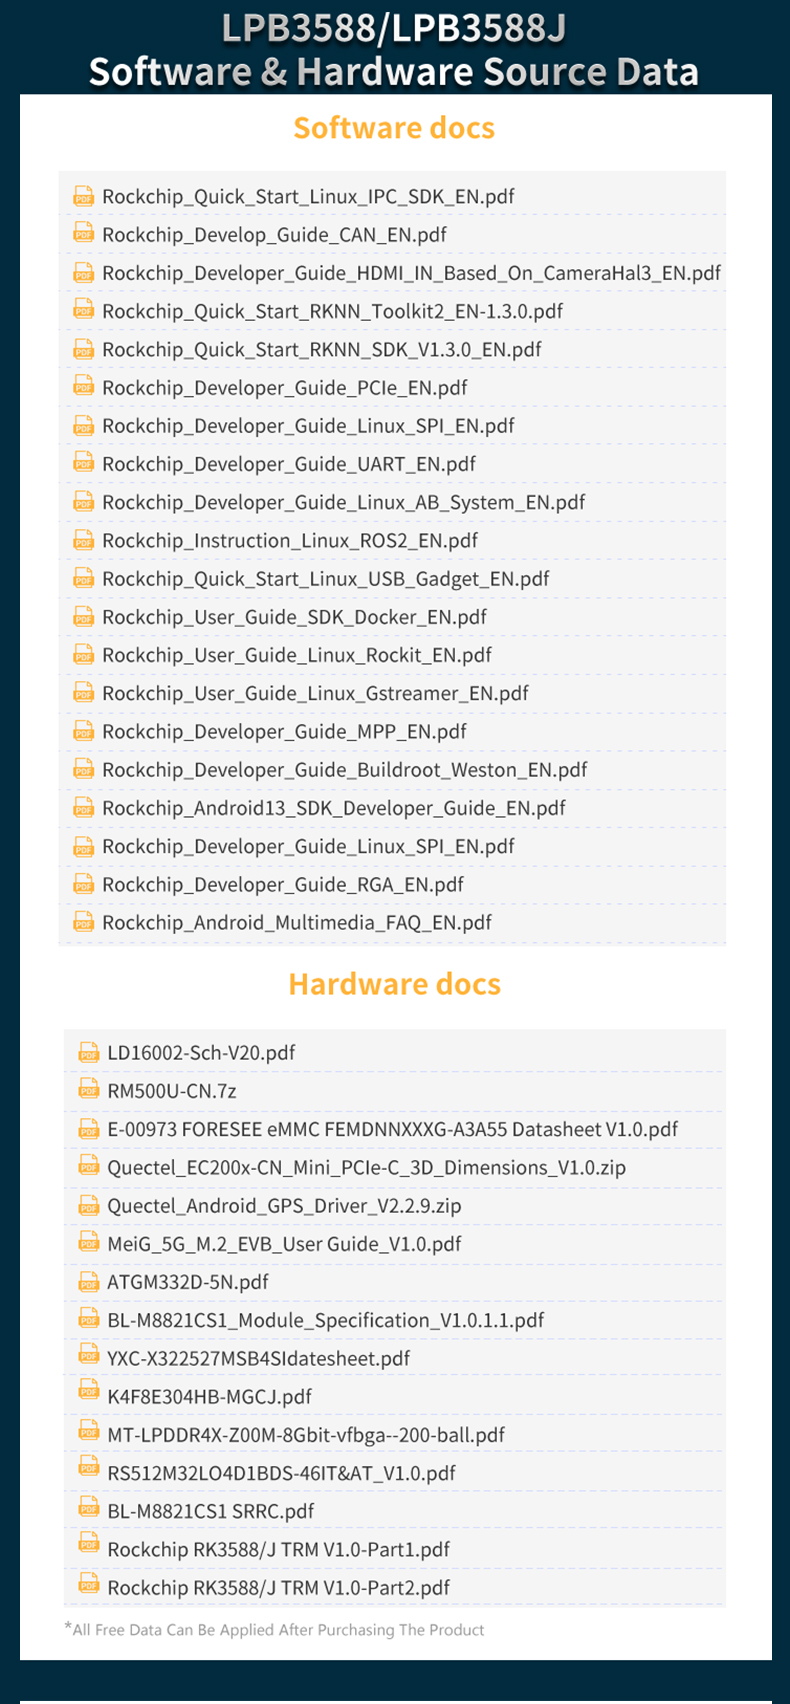Click PDF icon beside Instruction_Linux_ROS2_EN.pdf
This screenshot has width=790, height=1704.
(x=83, y=540)
